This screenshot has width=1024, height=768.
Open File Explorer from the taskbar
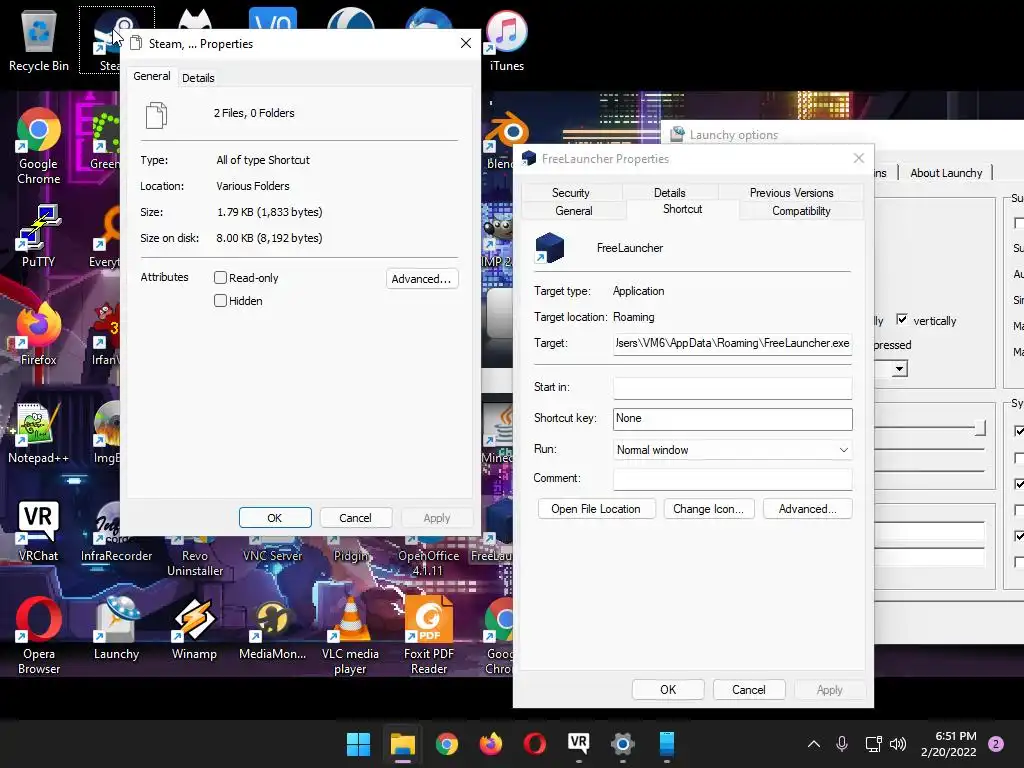403,744
